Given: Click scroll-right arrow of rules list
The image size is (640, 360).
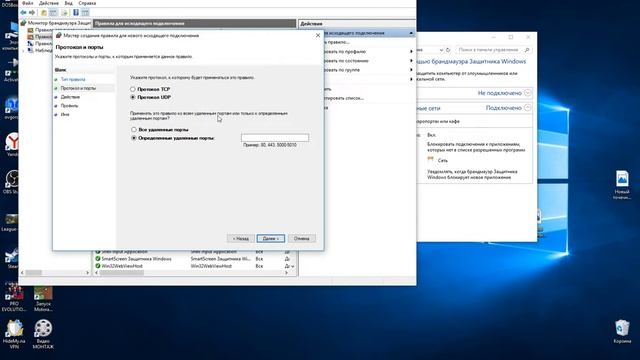Looking at the screenshot, I should [x=286, y=273].
